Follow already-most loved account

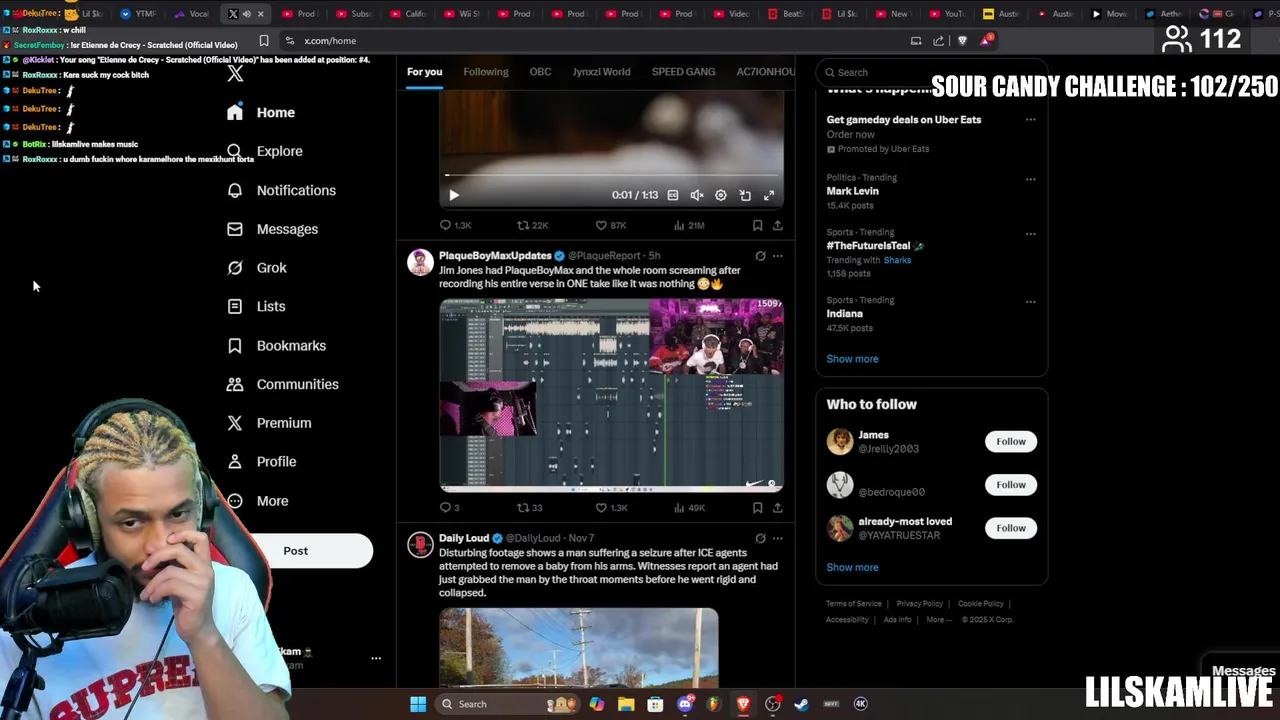coord(1011,528)
